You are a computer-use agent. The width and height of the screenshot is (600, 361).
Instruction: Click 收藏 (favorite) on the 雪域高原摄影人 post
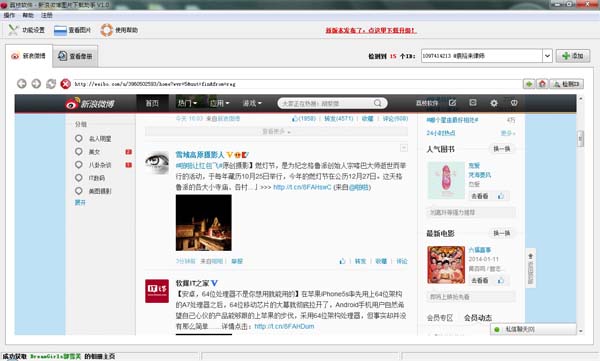(x=381, y=261)
